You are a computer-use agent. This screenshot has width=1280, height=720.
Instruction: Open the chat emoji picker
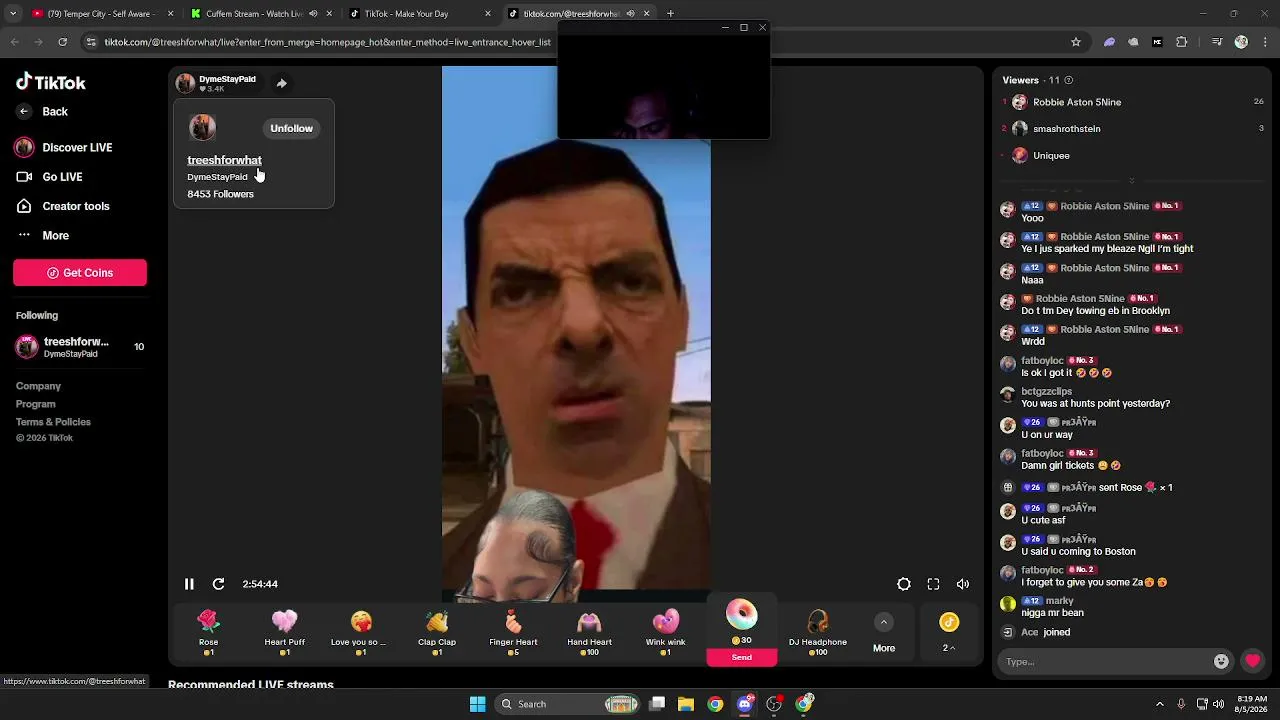[1221, 662]
